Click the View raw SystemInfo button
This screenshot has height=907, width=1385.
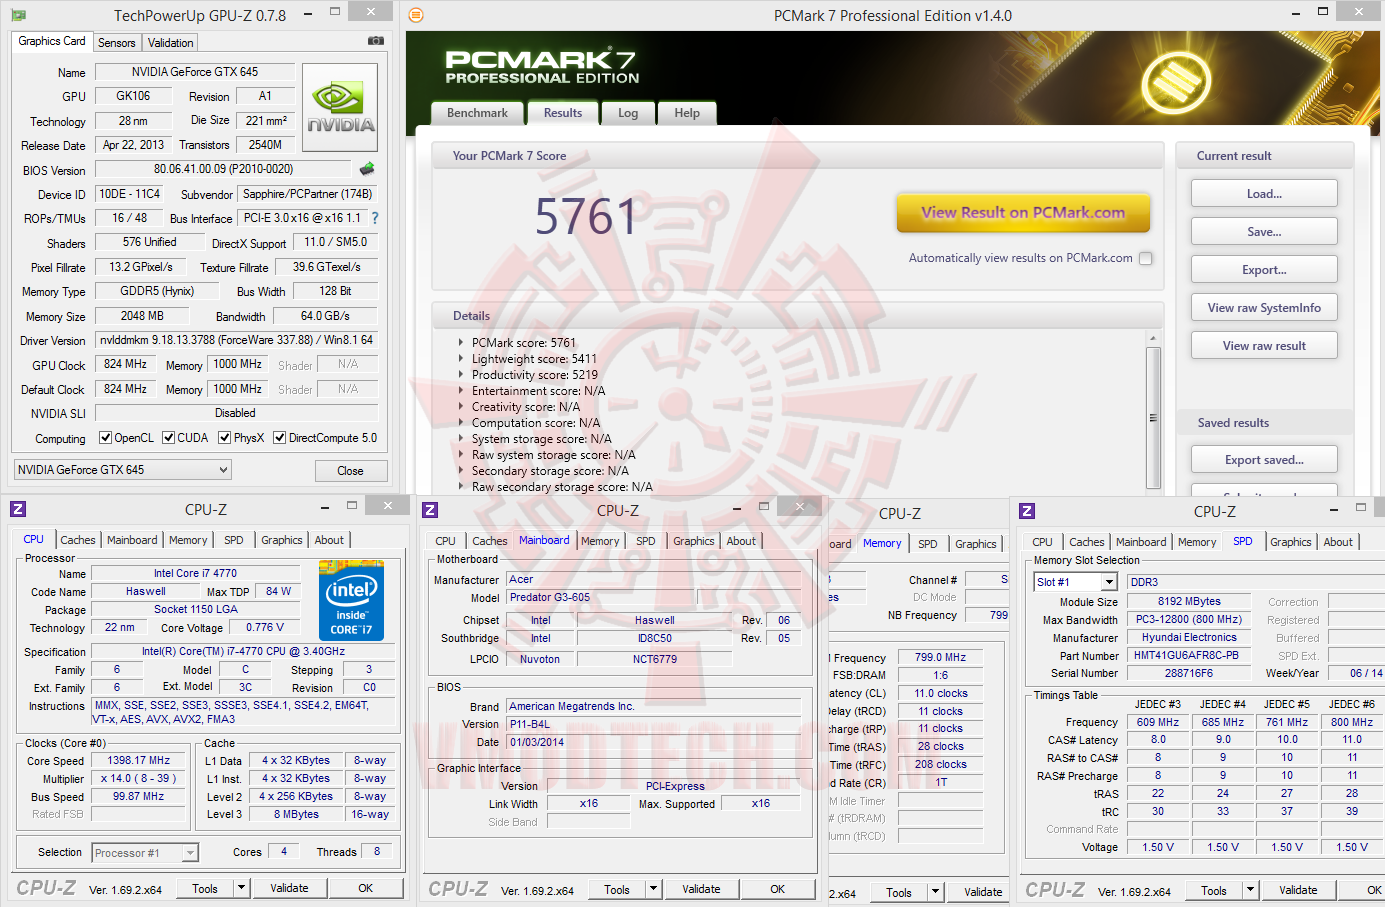[x=1264, y=308]
